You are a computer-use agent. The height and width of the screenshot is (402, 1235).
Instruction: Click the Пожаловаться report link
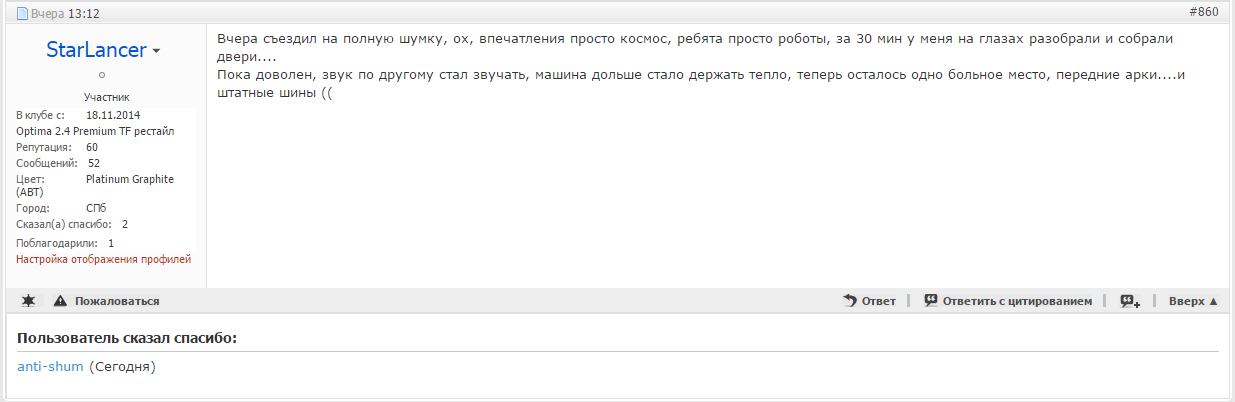point(117,301)
